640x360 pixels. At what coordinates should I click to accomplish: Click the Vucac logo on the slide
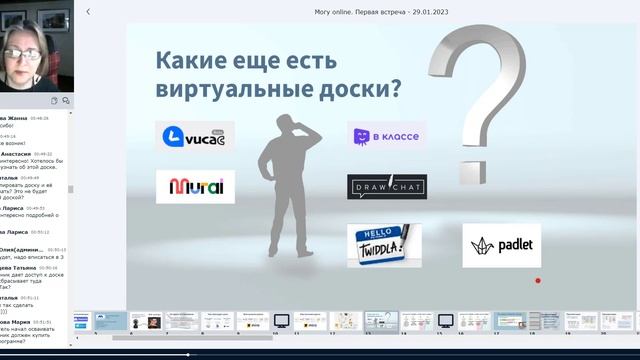pos(195,136)
